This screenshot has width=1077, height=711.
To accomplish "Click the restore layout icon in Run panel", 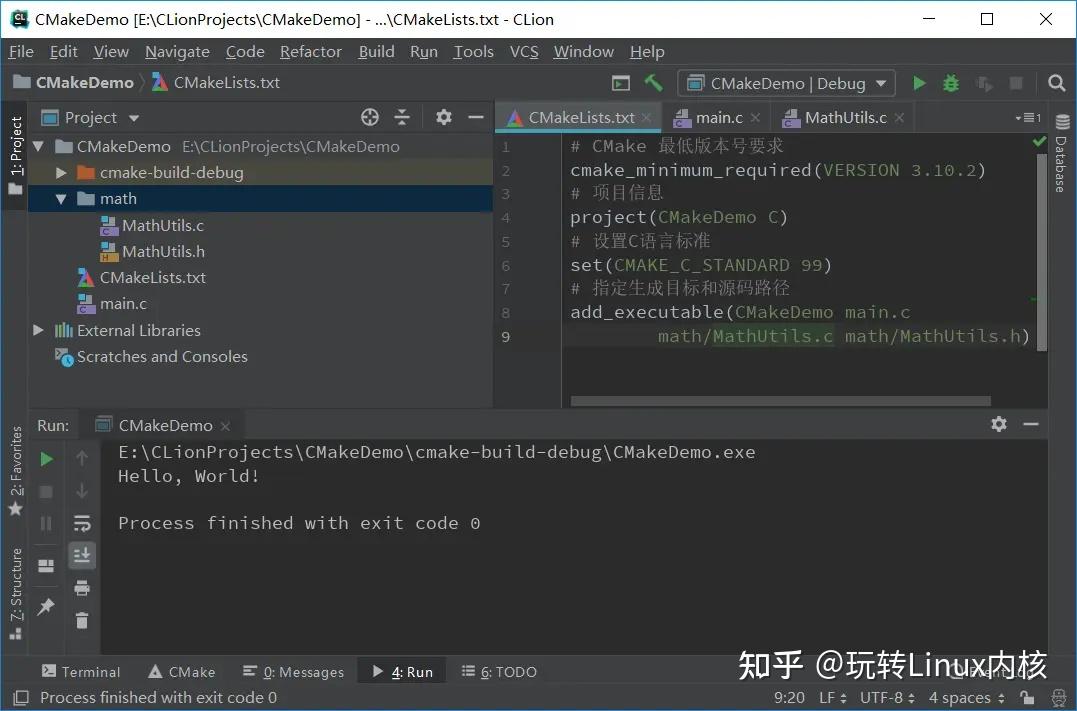I will tap(46, 565).
